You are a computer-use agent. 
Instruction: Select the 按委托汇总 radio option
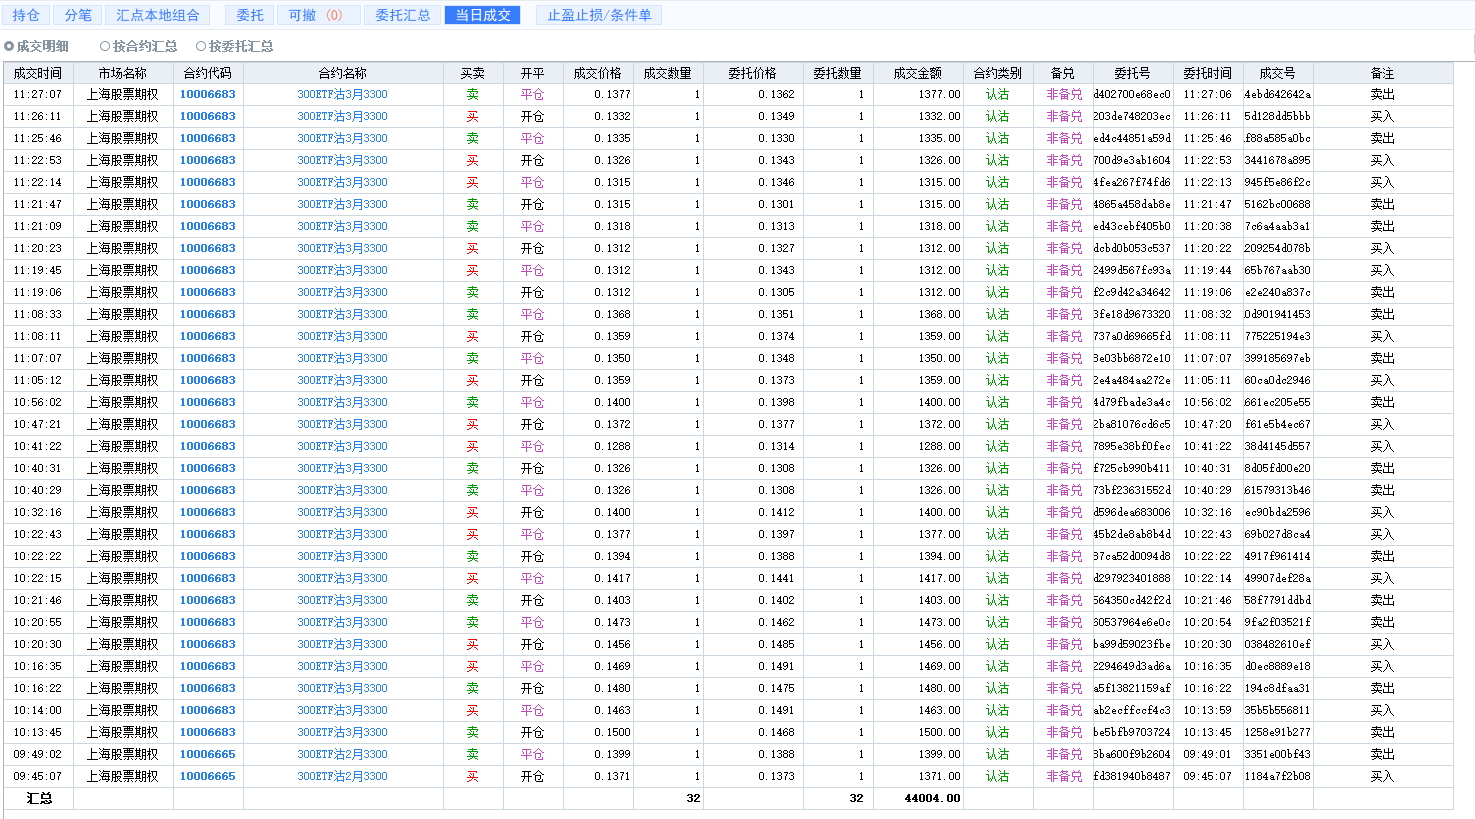[234, 46]
